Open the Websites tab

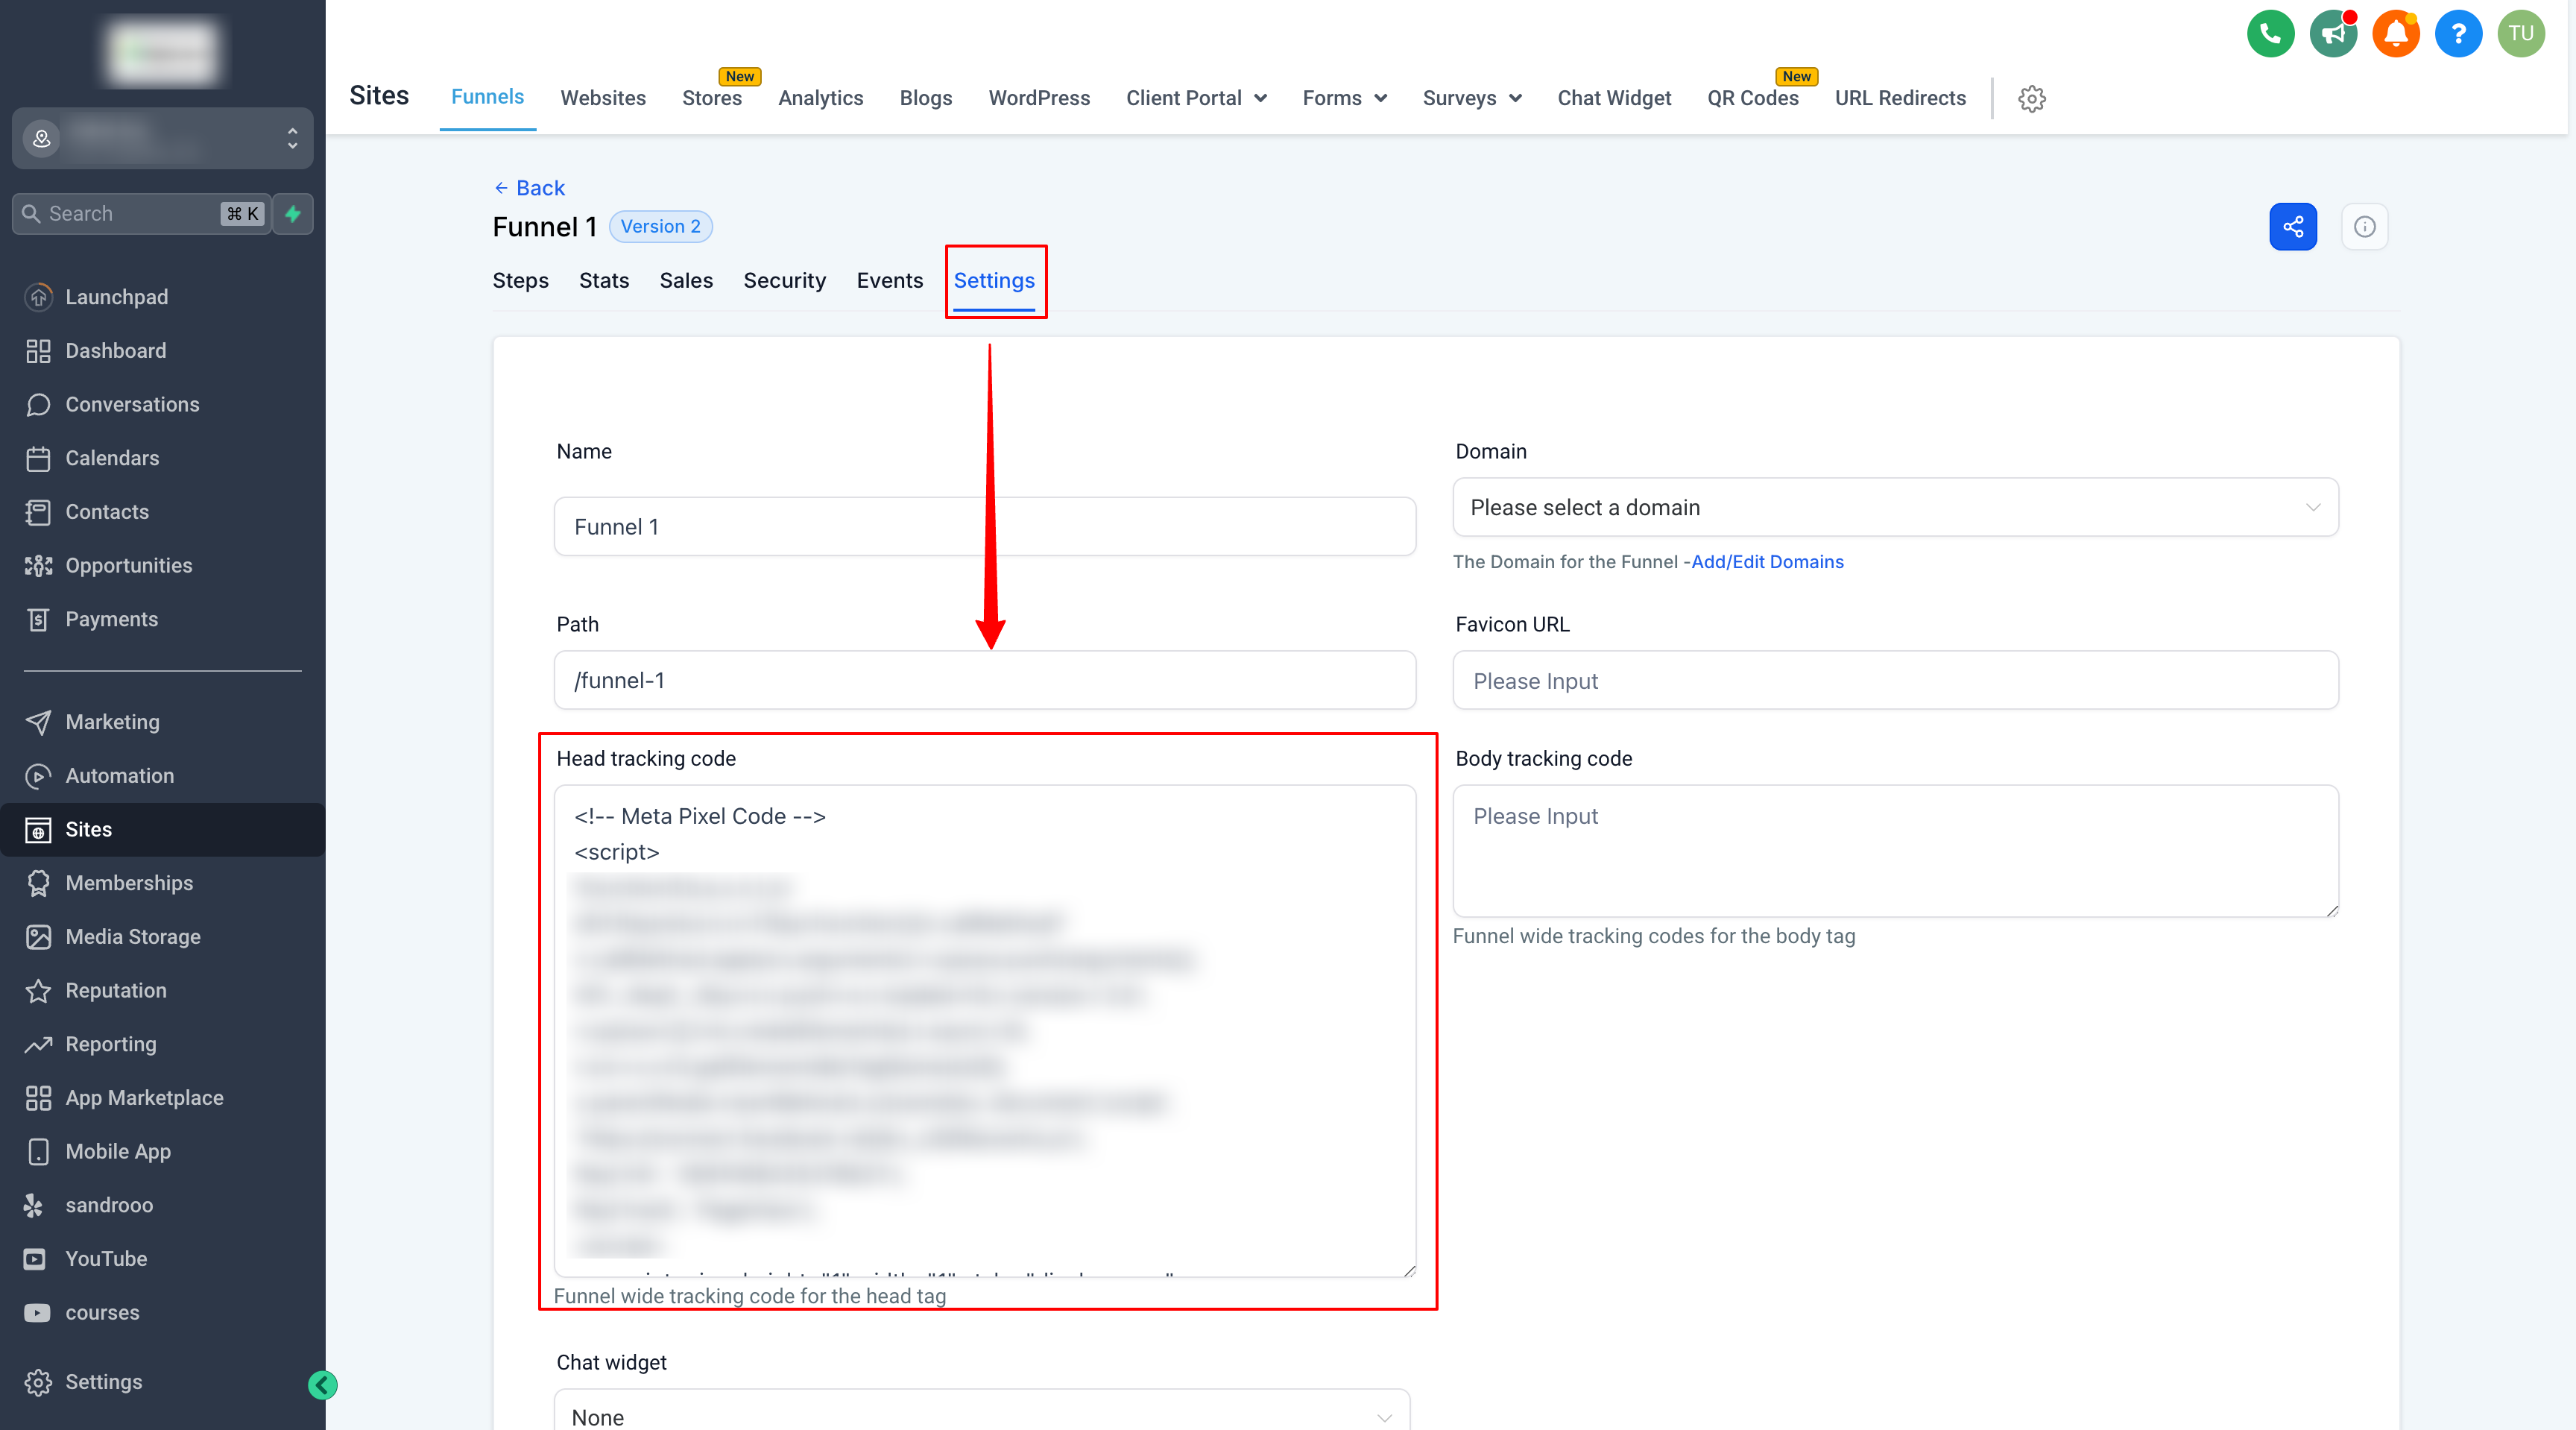point(603,98)
